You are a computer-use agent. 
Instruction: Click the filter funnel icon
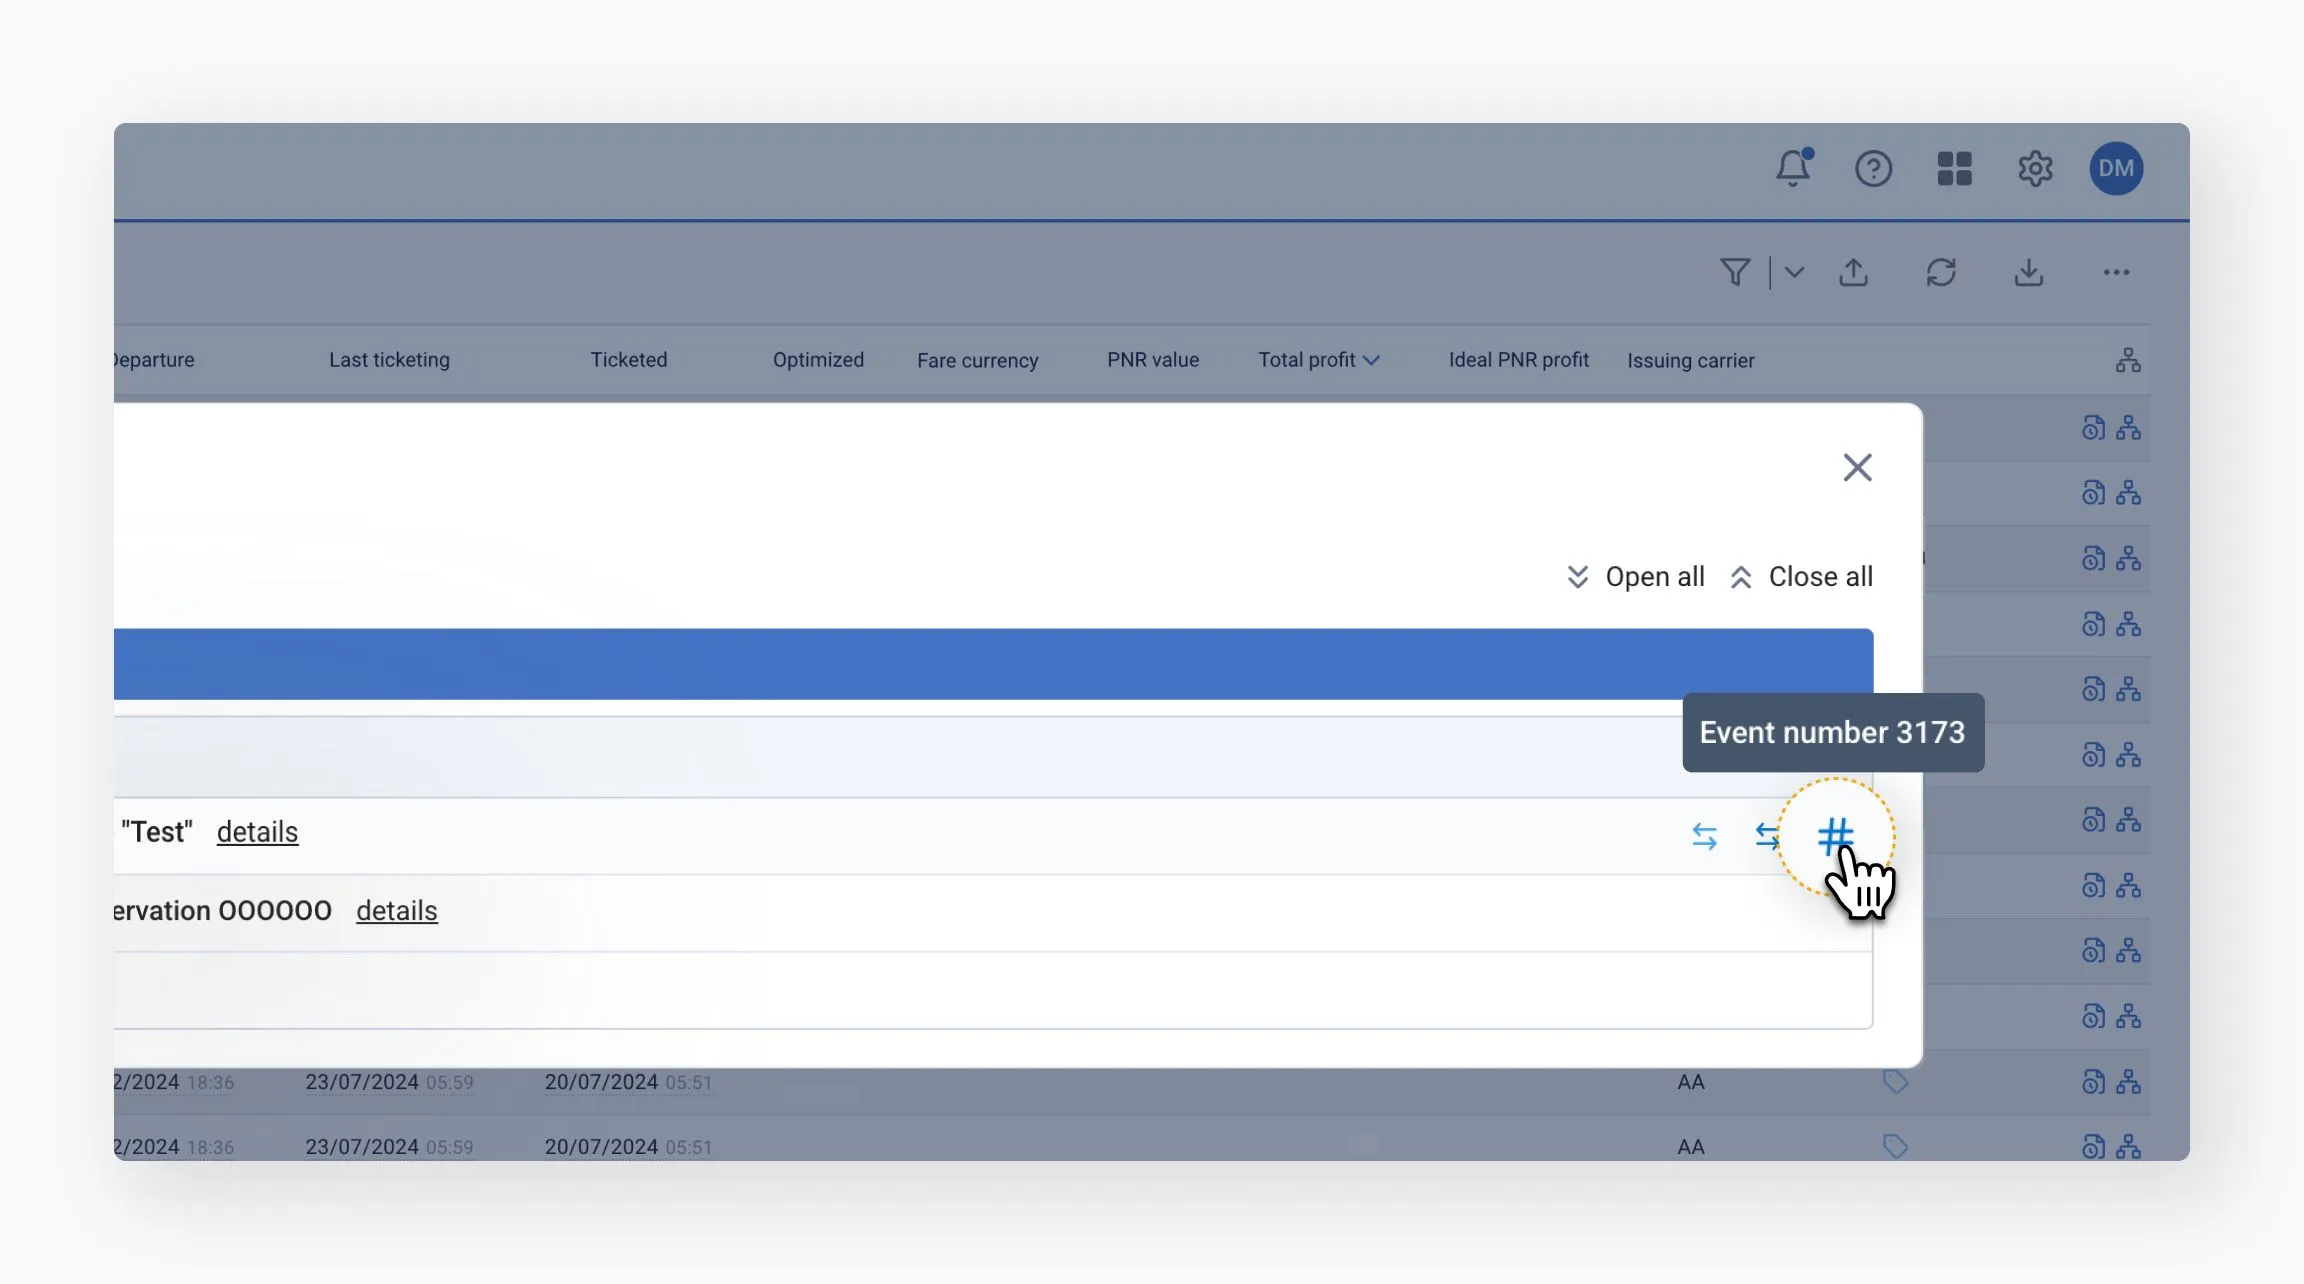tap(1735, 272)
